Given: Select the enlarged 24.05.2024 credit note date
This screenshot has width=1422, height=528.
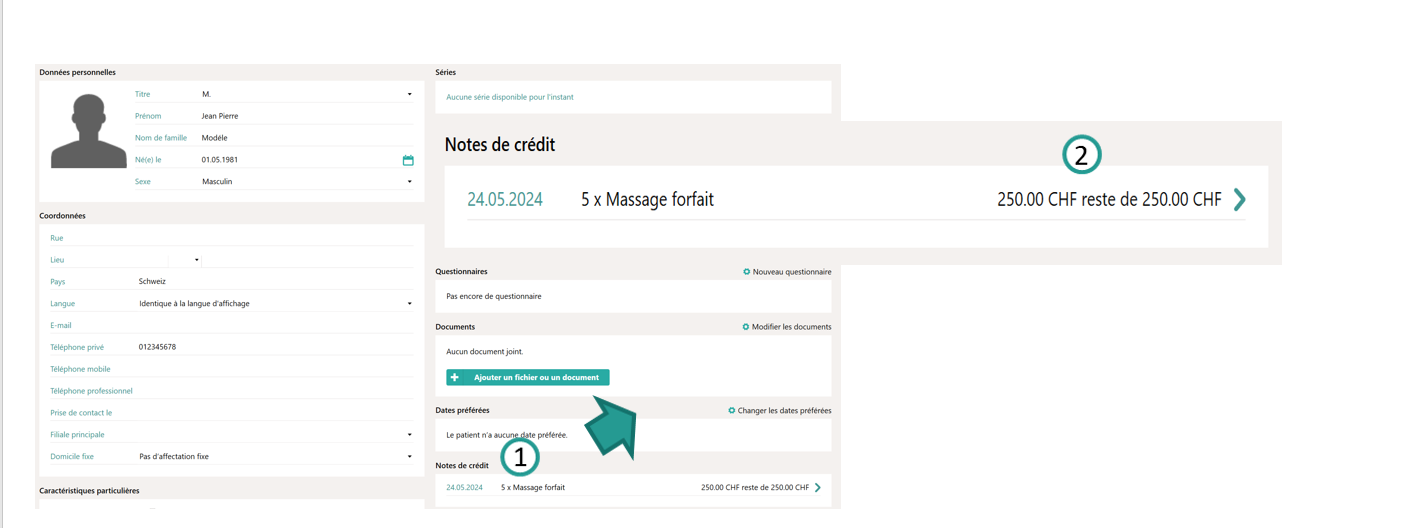Looking at the screenshot, I should click(x=505, y=200).
